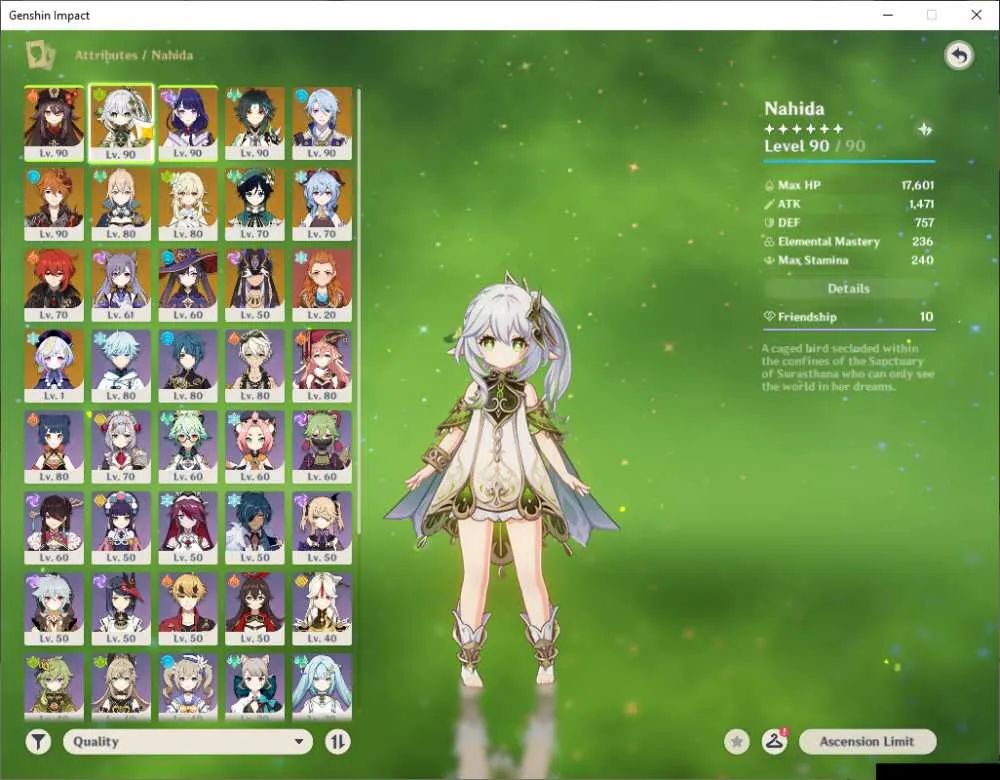Open the character filter funnel icon
The image size is (1000, 780).
[x=38, y=742]
